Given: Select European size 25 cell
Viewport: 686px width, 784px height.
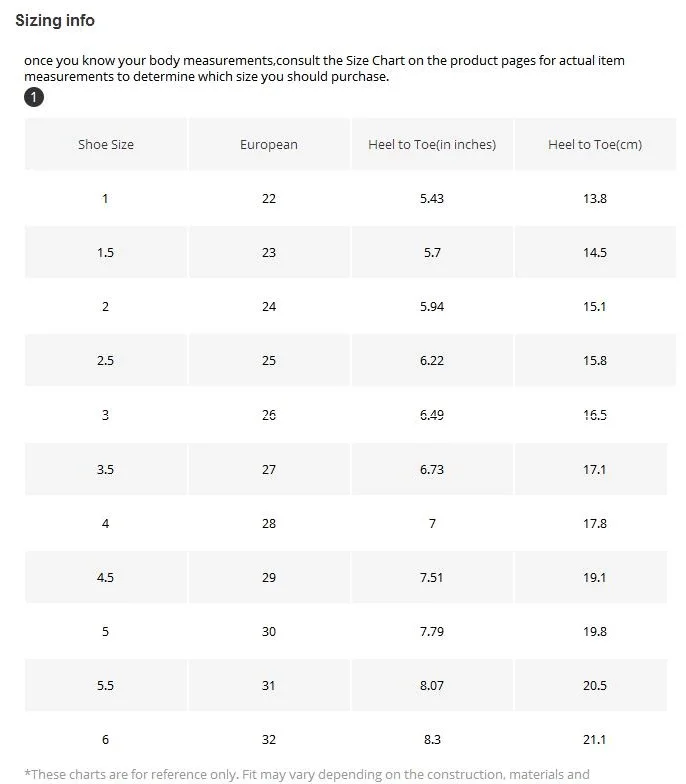Looking at the screenshot, I should coord(269,360).
